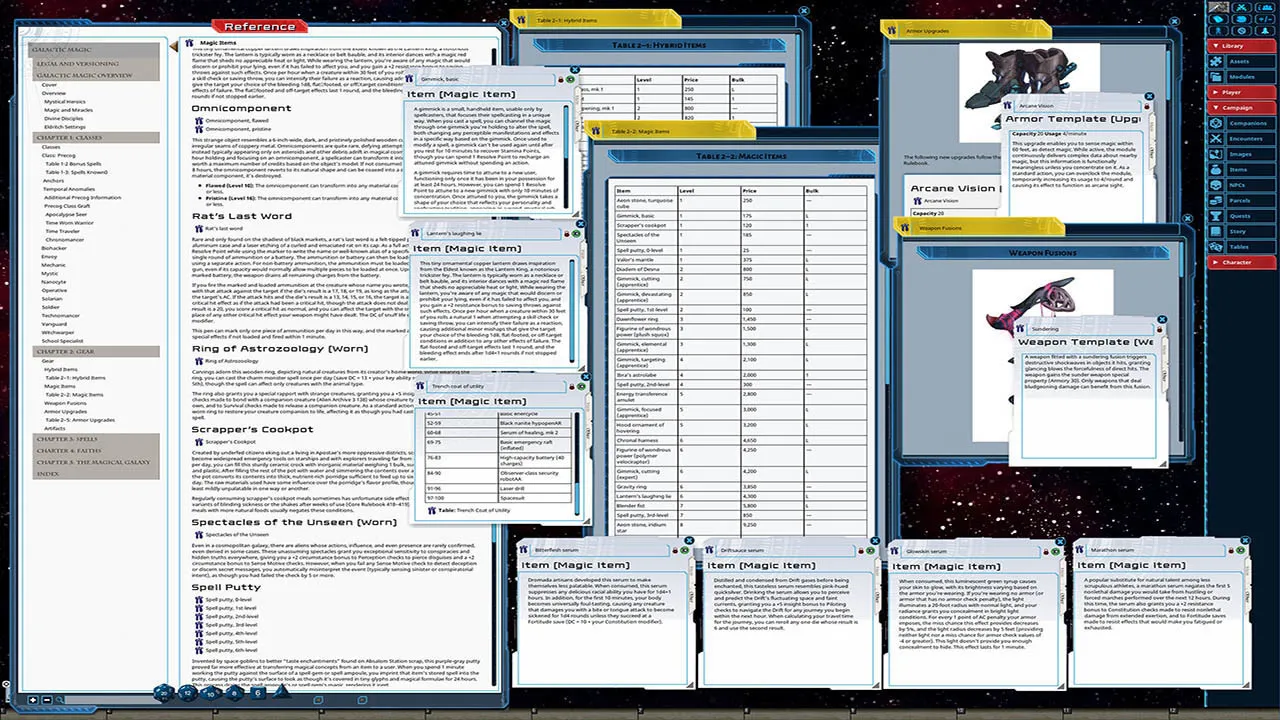Click the Quests chalice icon in sidebar

click(x=1217, y=216)
